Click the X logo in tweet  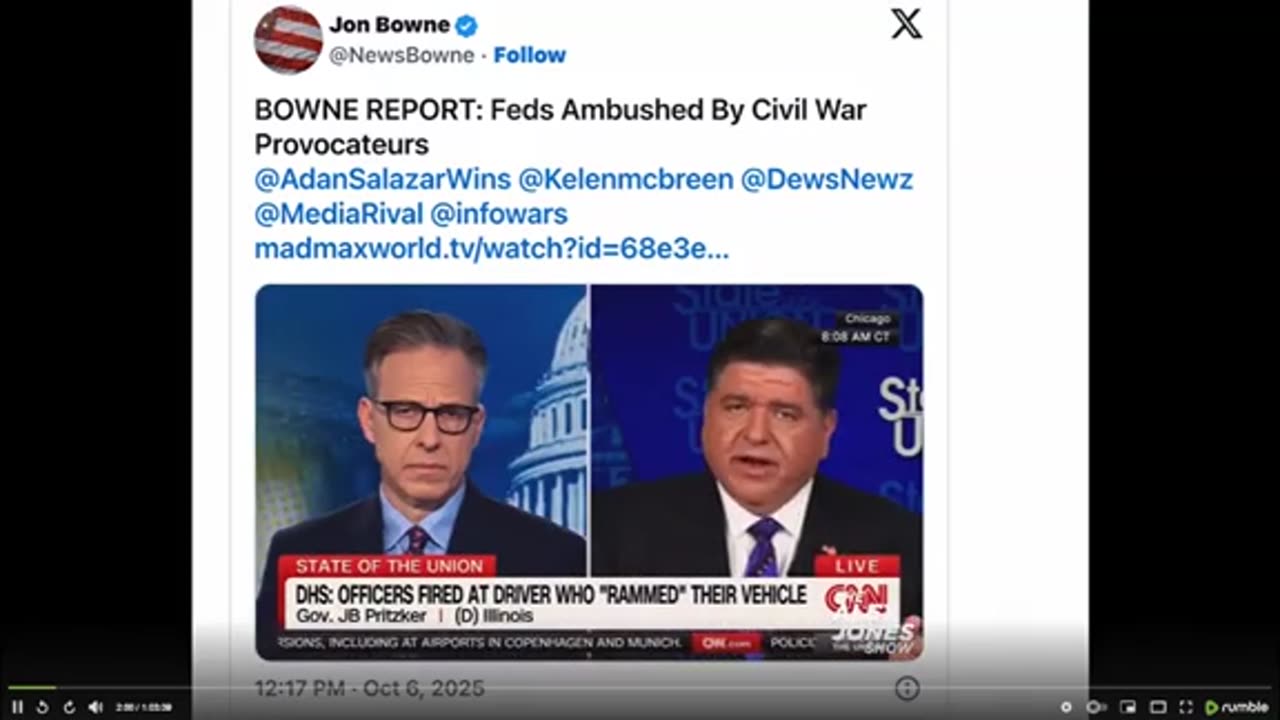pos(907,24)
